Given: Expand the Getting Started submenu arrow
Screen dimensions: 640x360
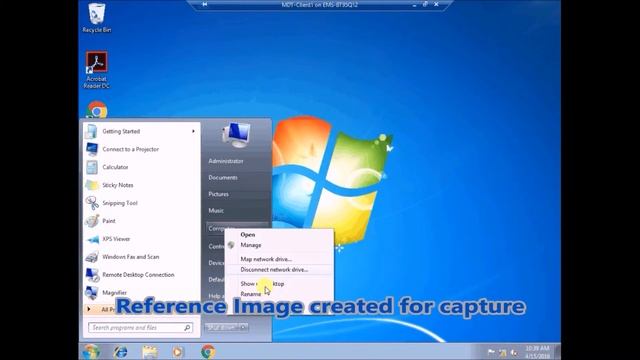Looking at the screenshot, I should 193,131.
